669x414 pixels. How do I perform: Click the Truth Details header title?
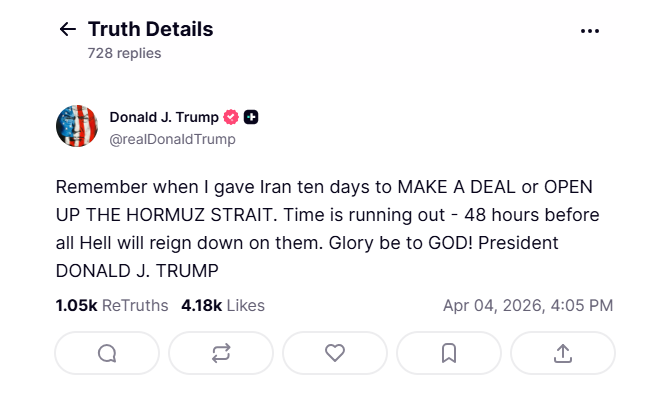150,30
